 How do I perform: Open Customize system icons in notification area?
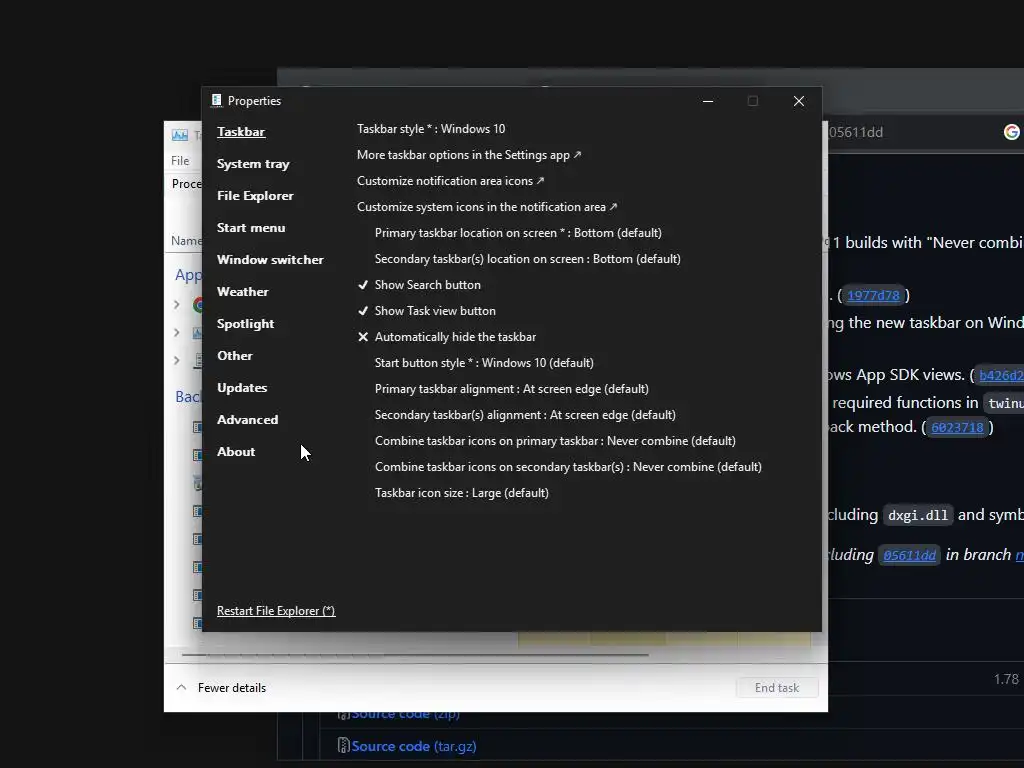(x=487, y=207)
